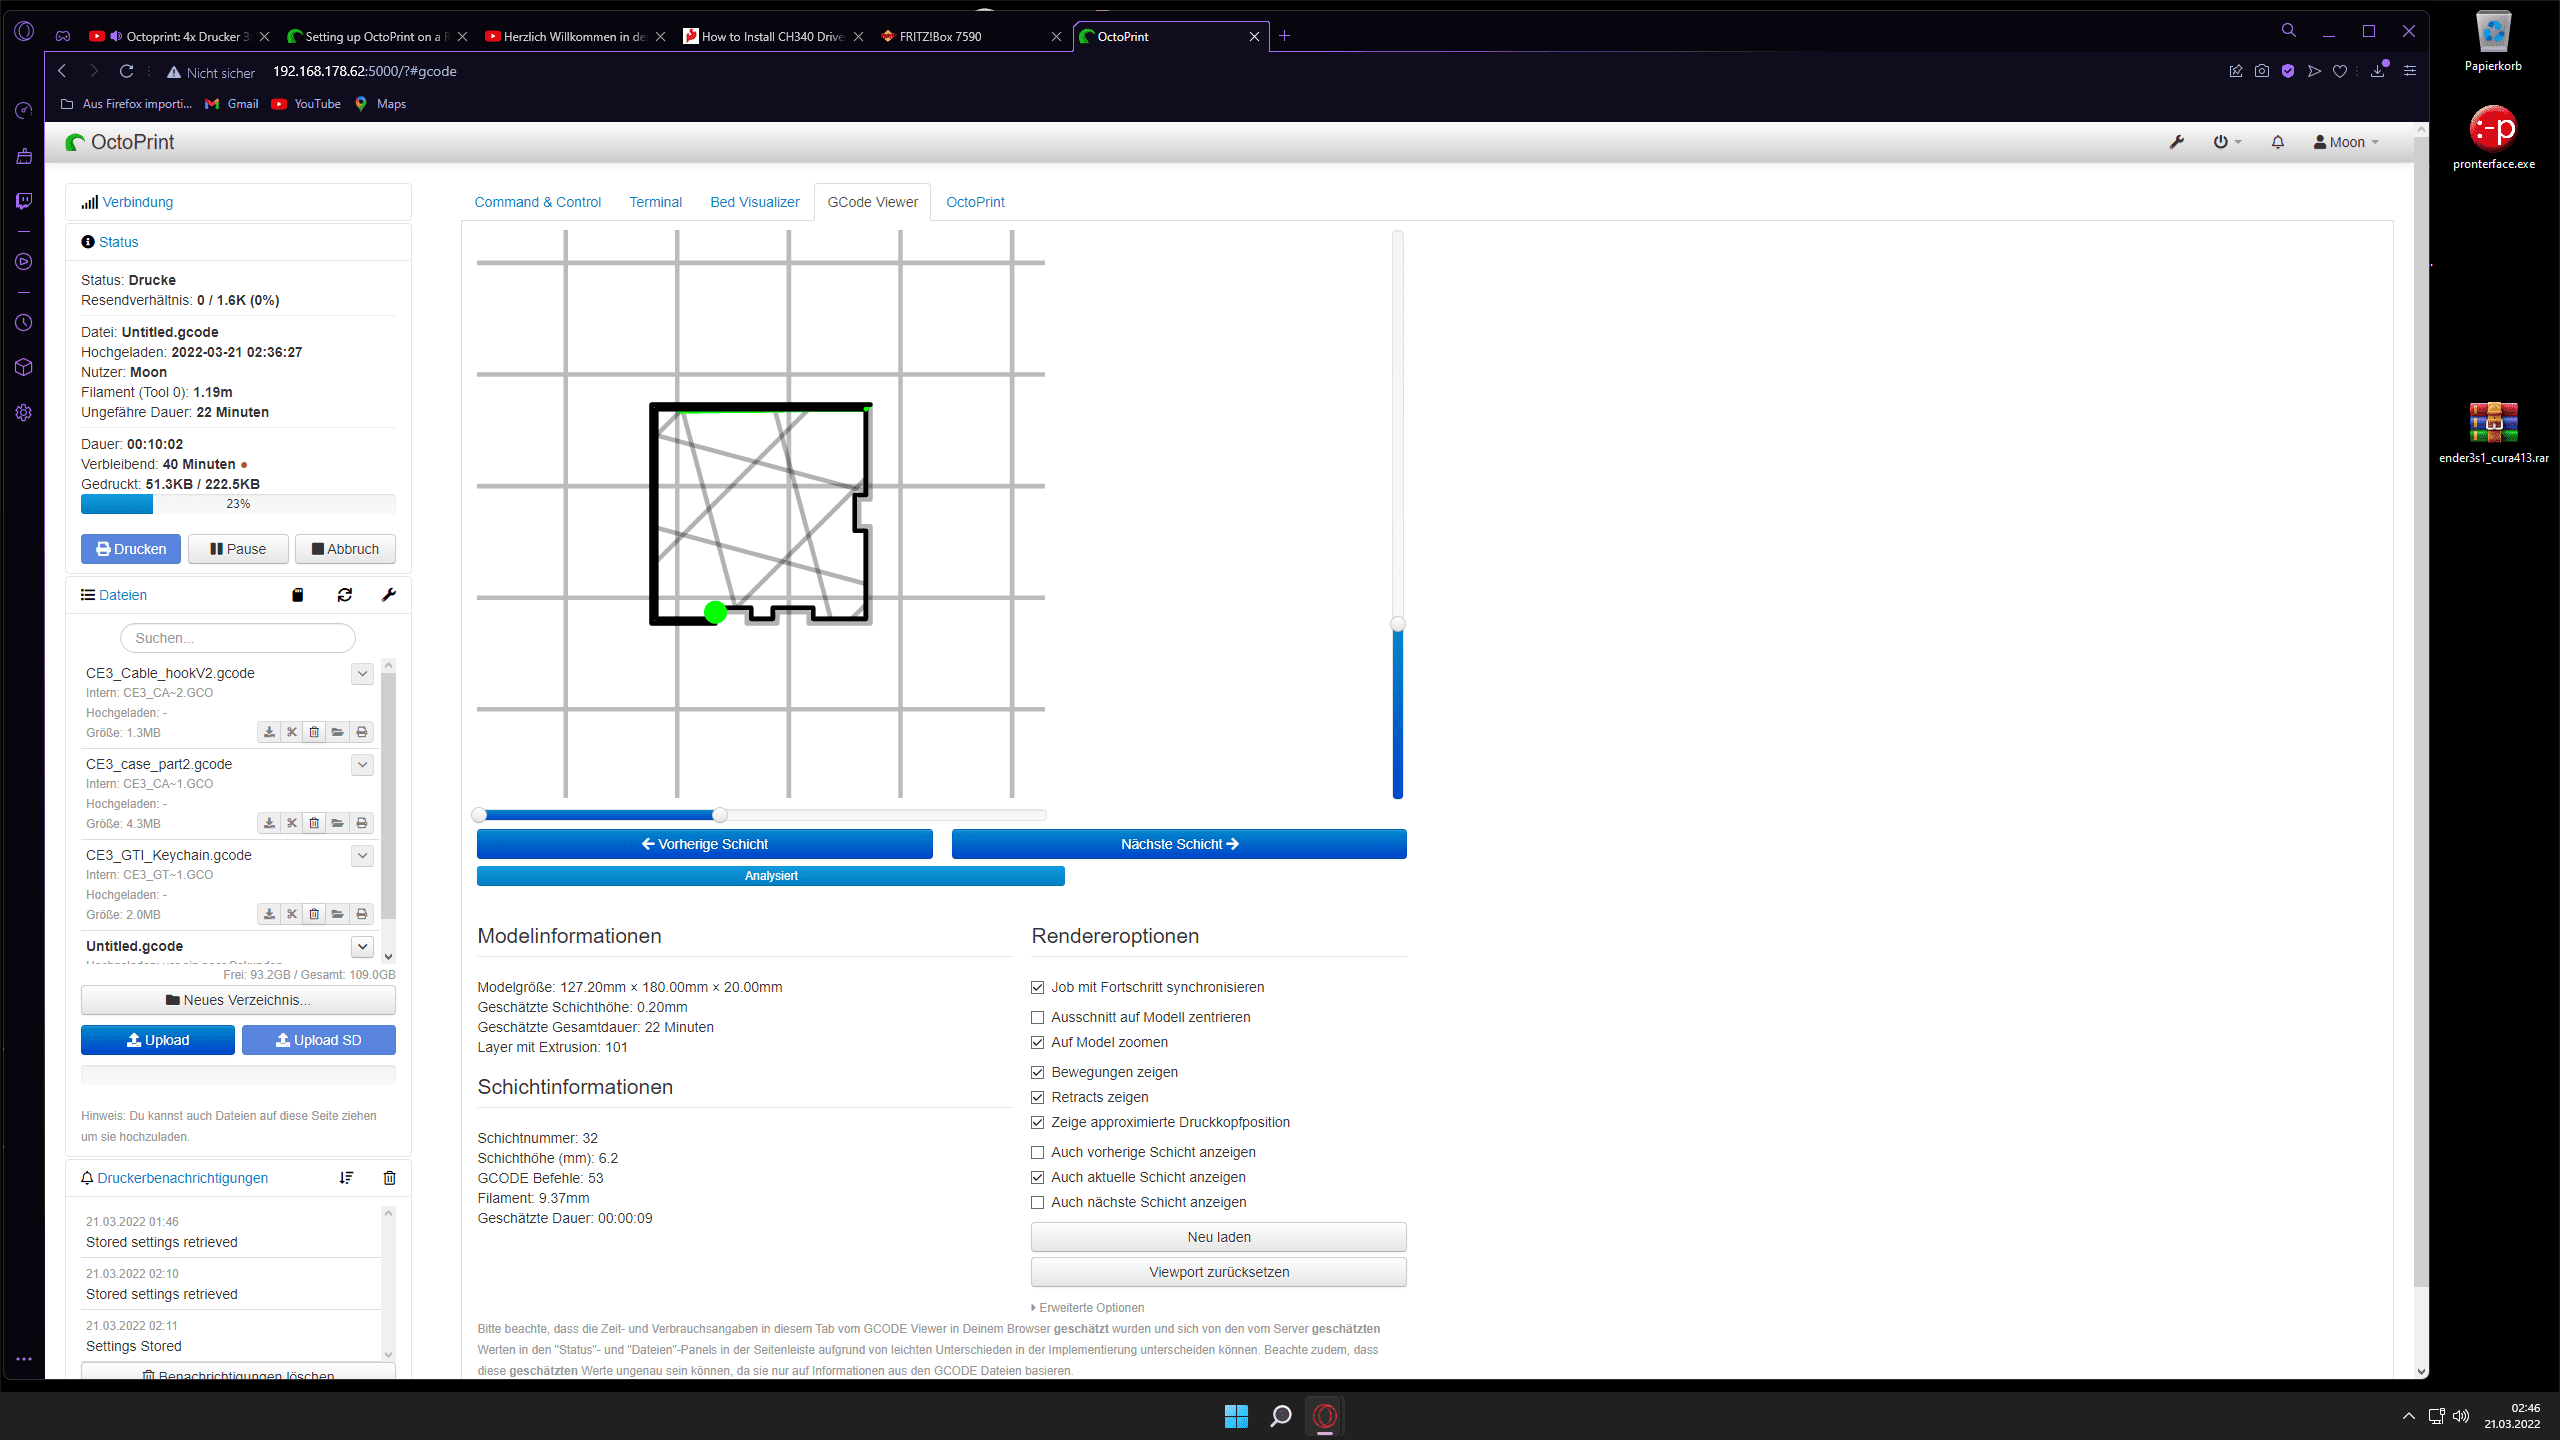The image size is (2560, 1440).
Task: Delete CE3_Cable_hookV2.gcode
Action: pyautogui.click(x=314, y=732)
